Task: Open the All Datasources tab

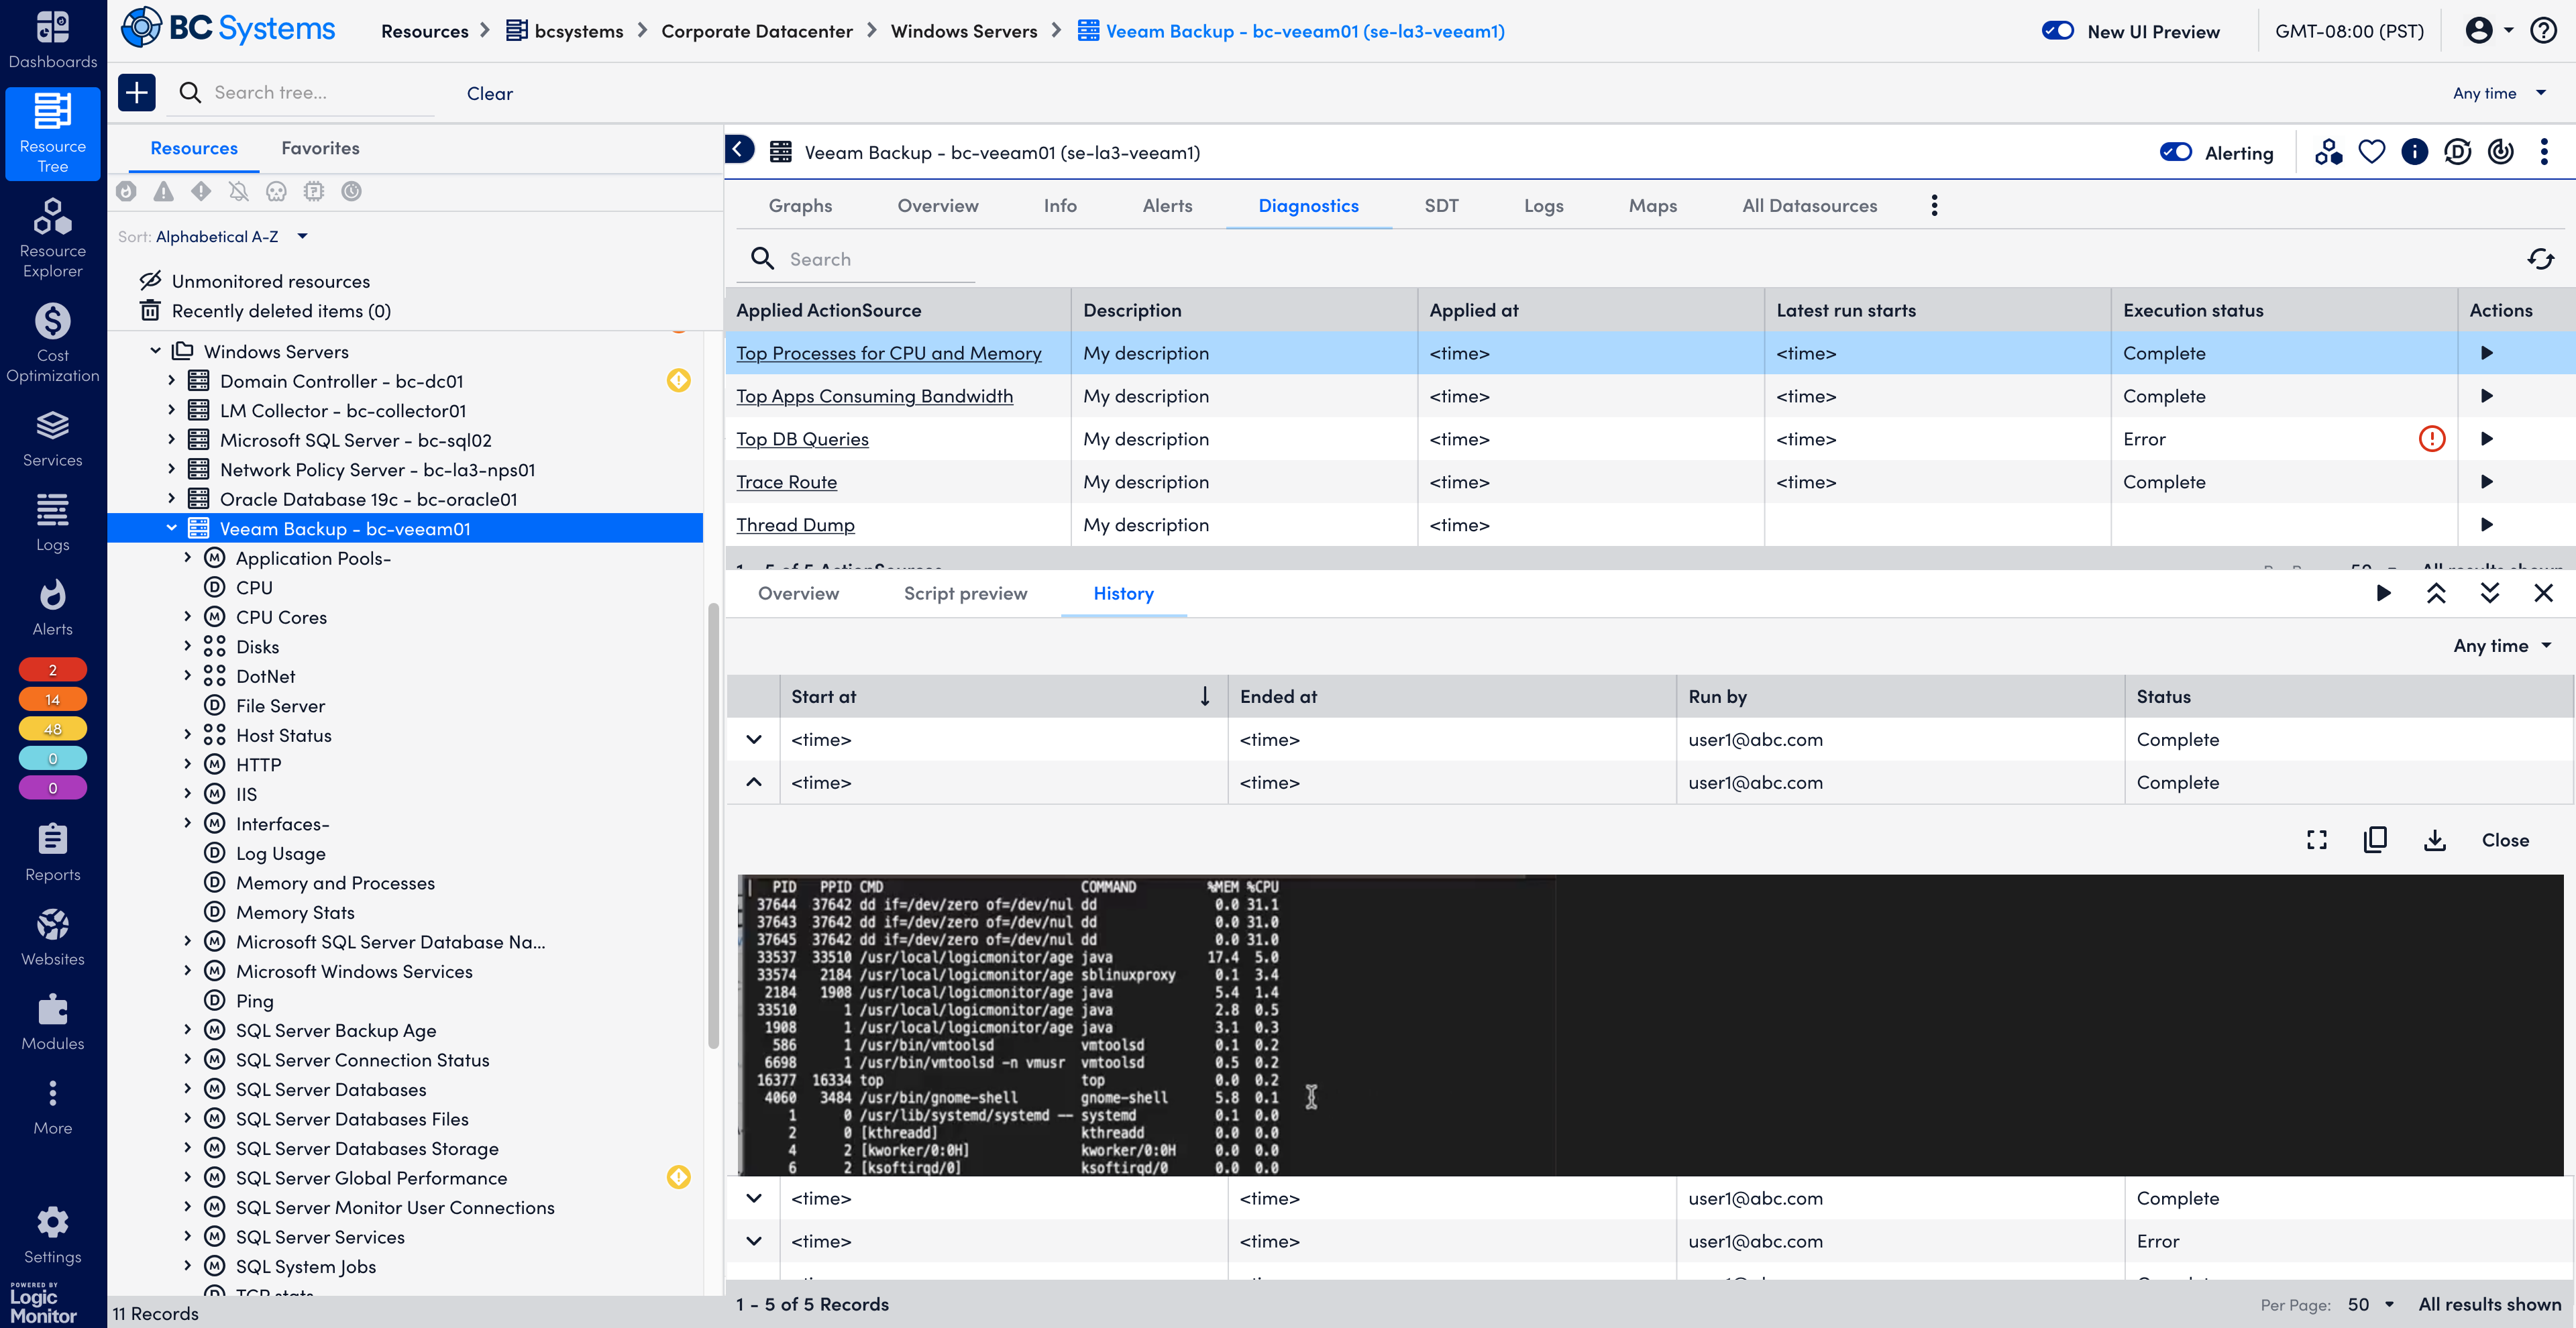Action: [x=1808, y=206]
